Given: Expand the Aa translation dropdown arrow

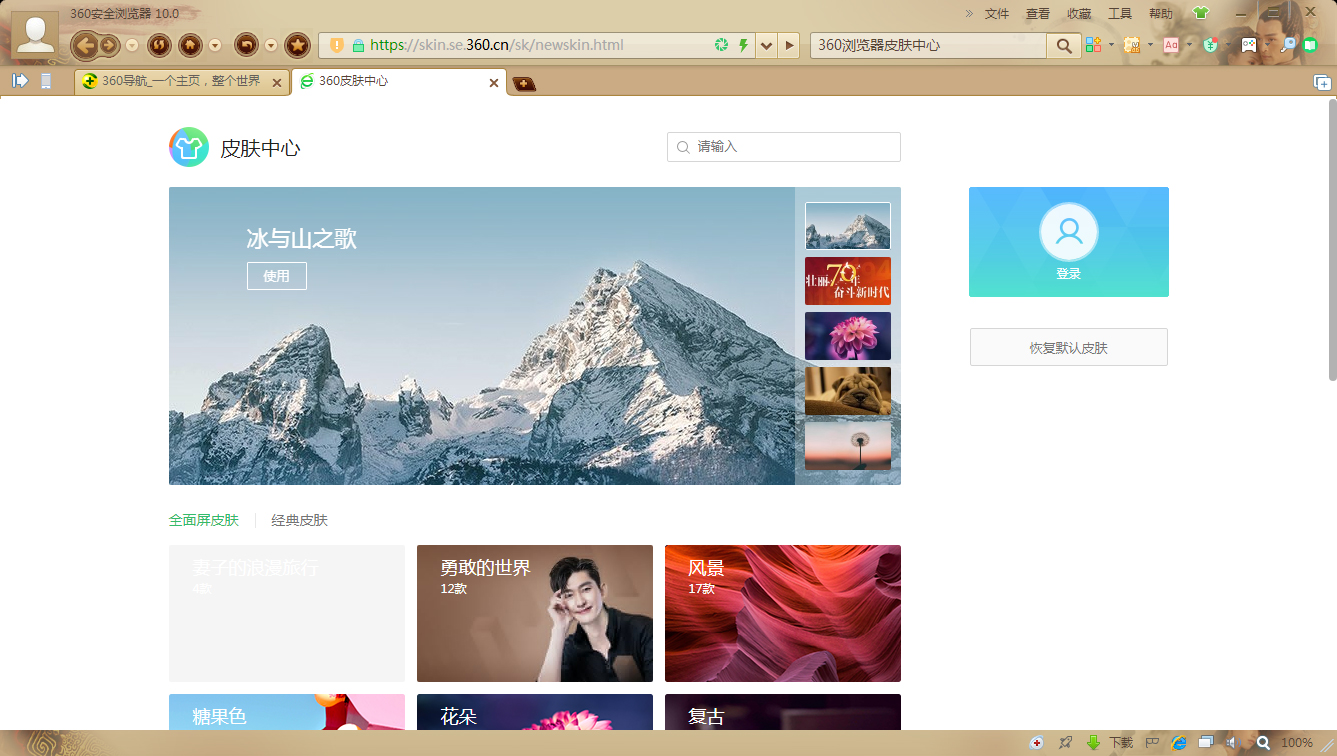Looking at the screenshot, I should (1189, 45).
